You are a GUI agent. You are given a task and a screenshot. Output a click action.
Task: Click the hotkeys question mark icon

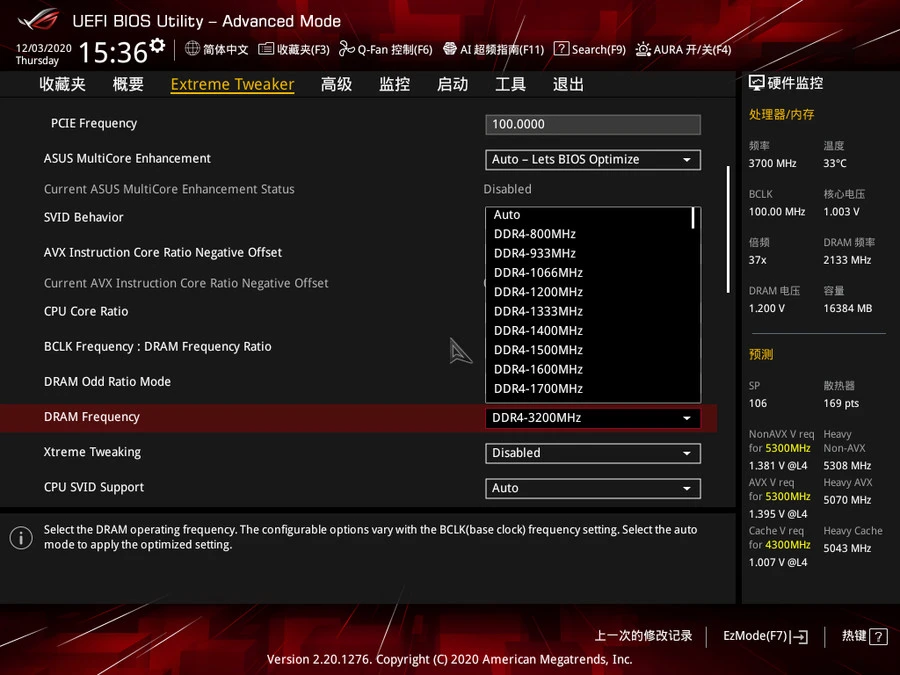tap(878, 636)
